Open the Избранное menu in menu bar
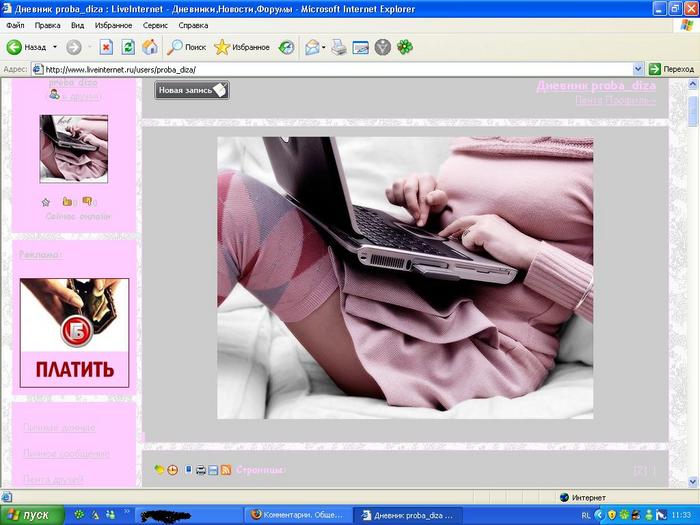This screenshot has height=525, width=700. (113, 25)
